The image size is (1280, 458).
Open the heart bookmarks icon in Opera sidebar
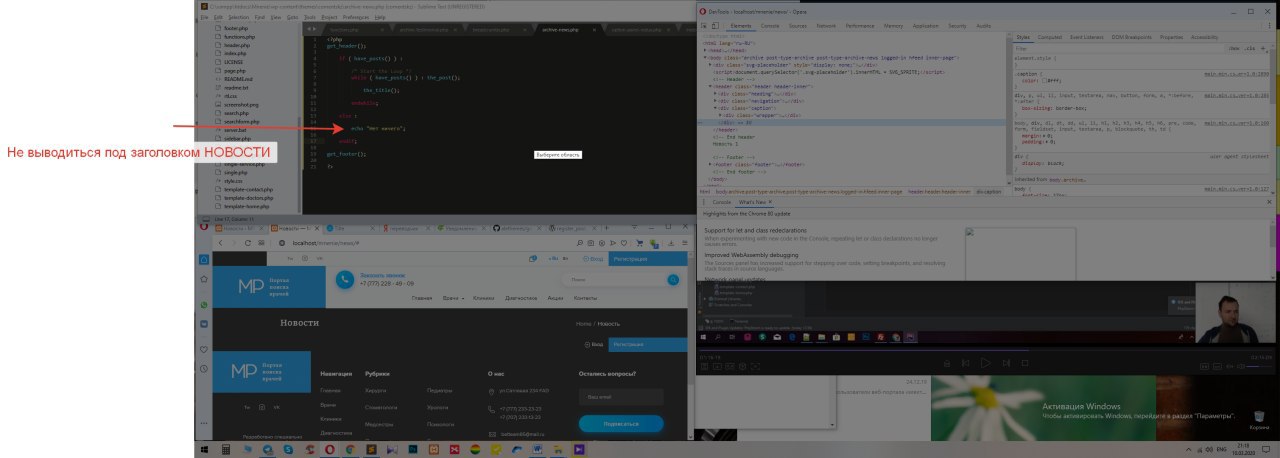click(204, 349)
